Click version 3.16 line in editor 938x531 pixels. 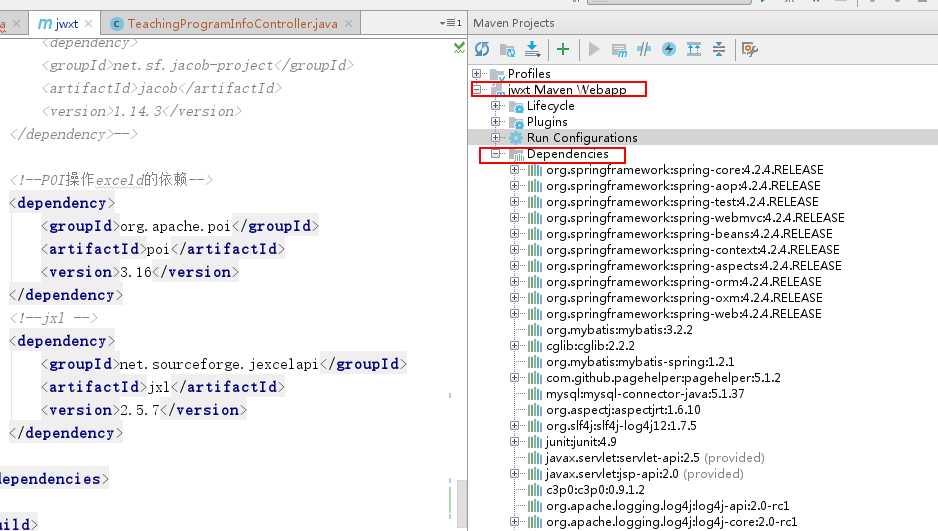tap(139, 272)
